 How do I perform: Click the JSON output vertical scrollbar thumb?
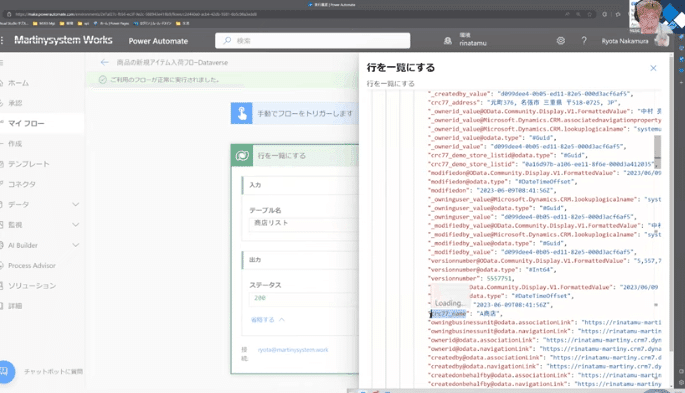(657, 152)
